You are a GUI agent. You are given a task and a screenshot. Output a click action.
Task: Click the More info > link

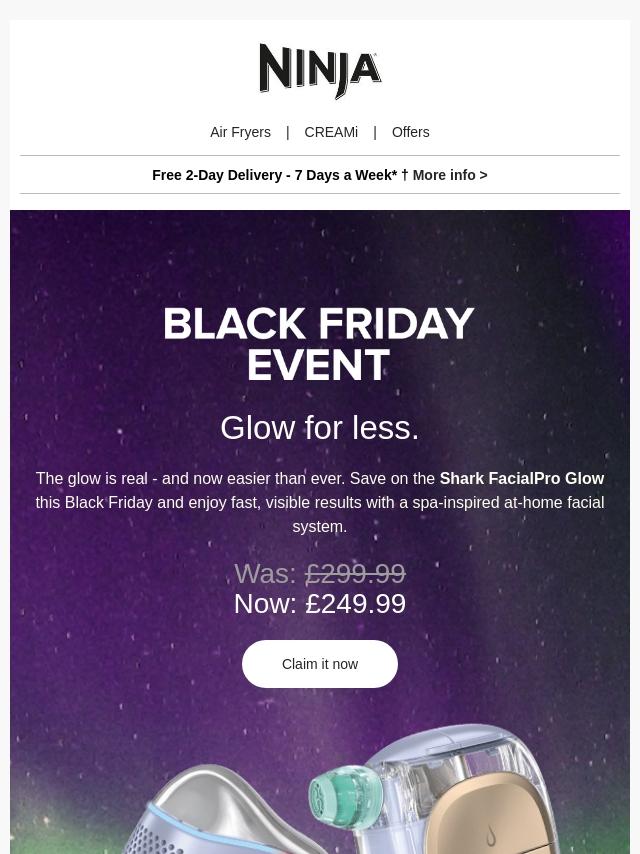click(x=449, y=175)
